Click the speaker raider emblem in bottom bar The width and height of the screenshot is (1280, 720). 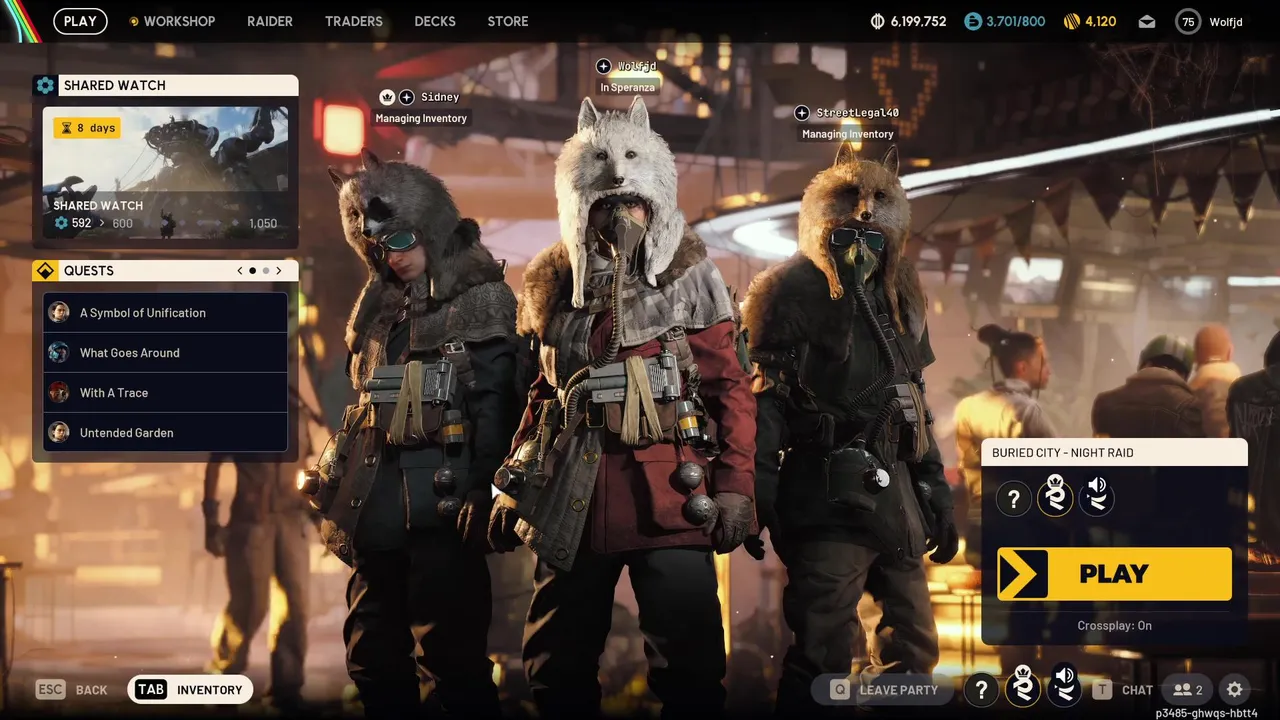click(x=1064, y=687)
